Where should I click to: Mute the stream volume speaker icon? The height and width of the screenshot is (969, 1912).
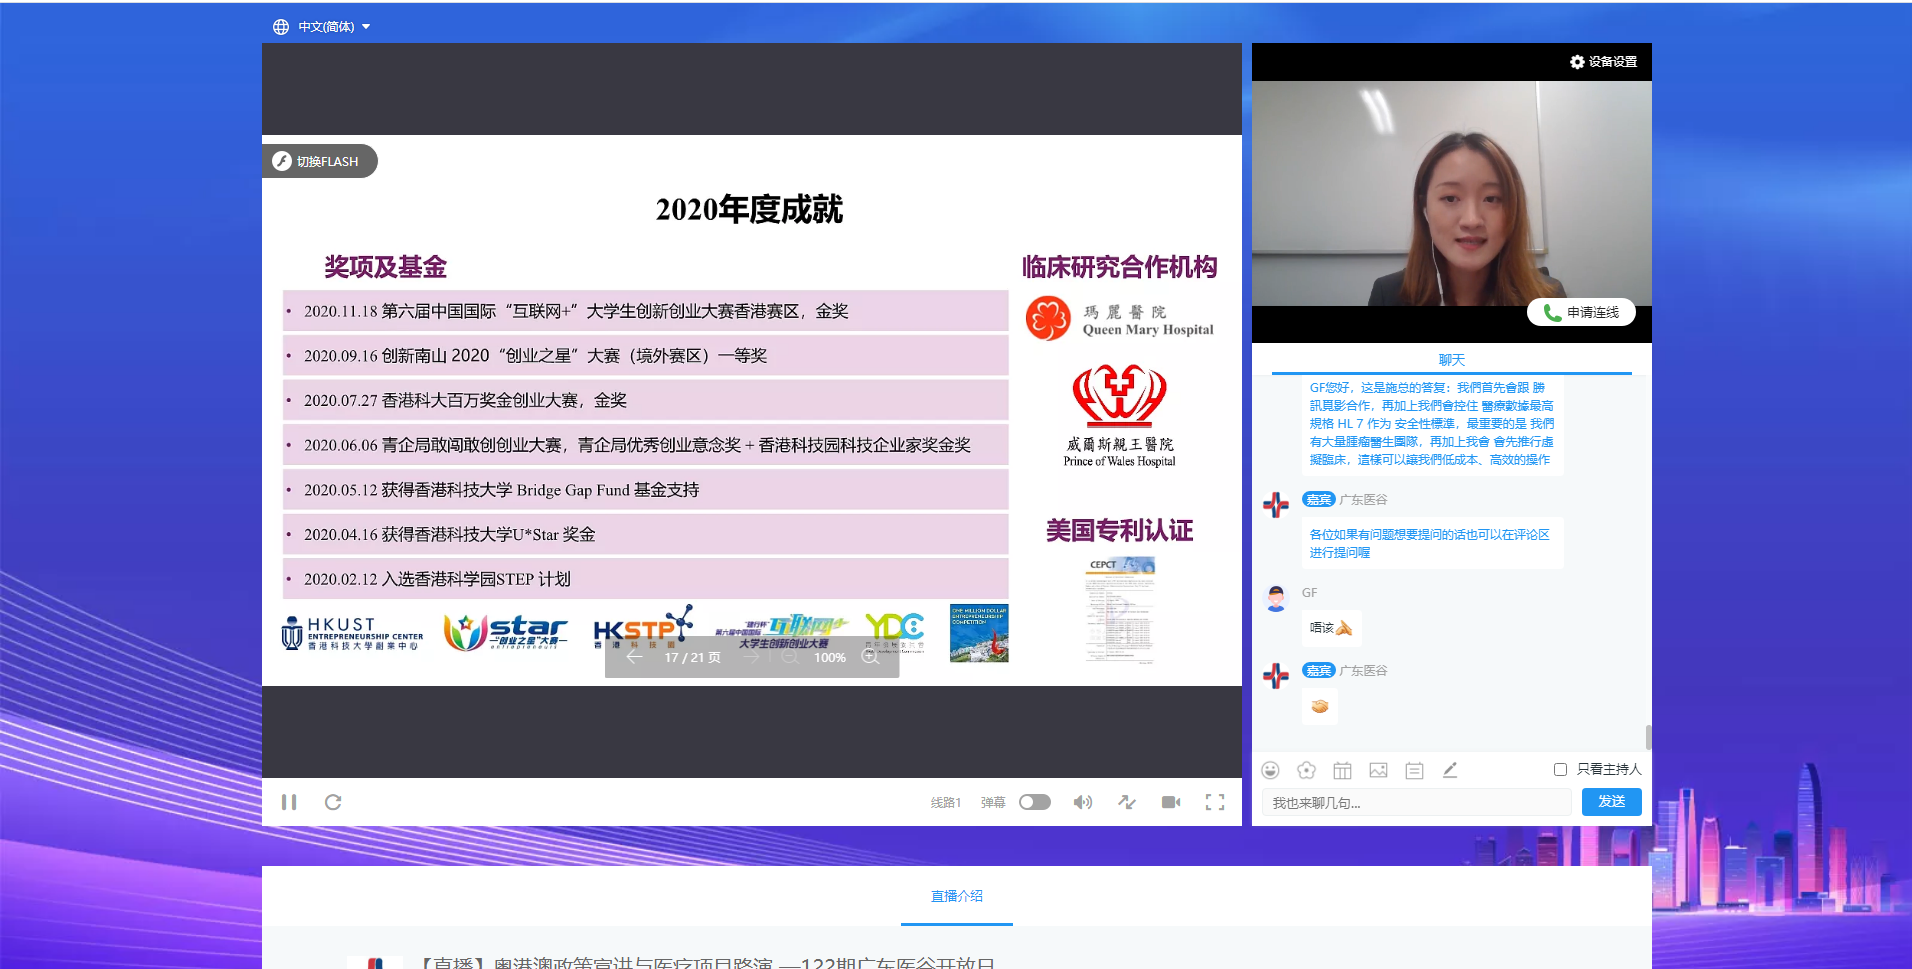1082,802
